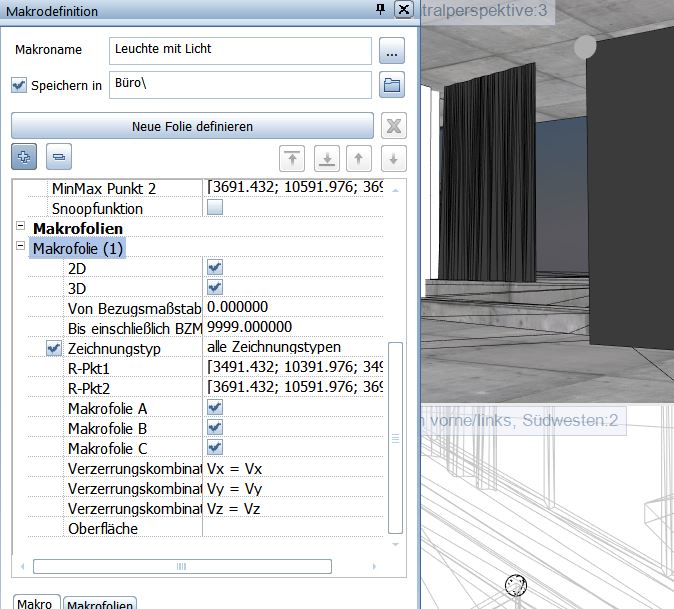The height and width of the screenshot is (609, 674).
Task: Click the delete X icon beside Neue Folie
Action: point(394,126)
